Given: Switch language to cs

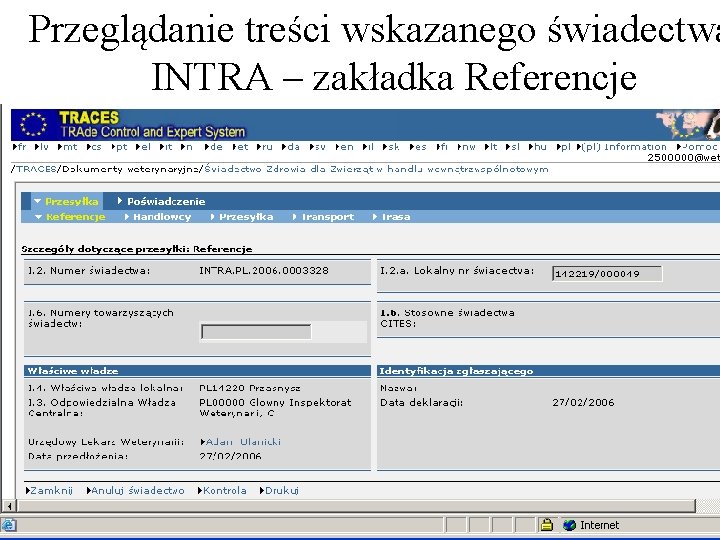Looking at the screenshot, I should coord(94,147).
